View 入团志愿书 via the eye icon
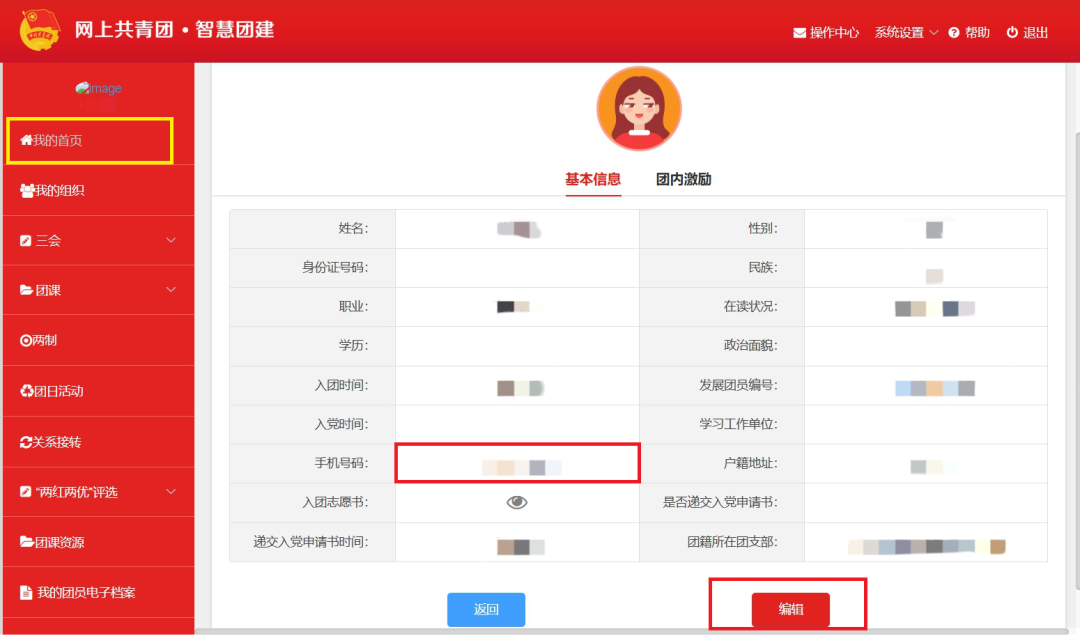 (517, 502)
